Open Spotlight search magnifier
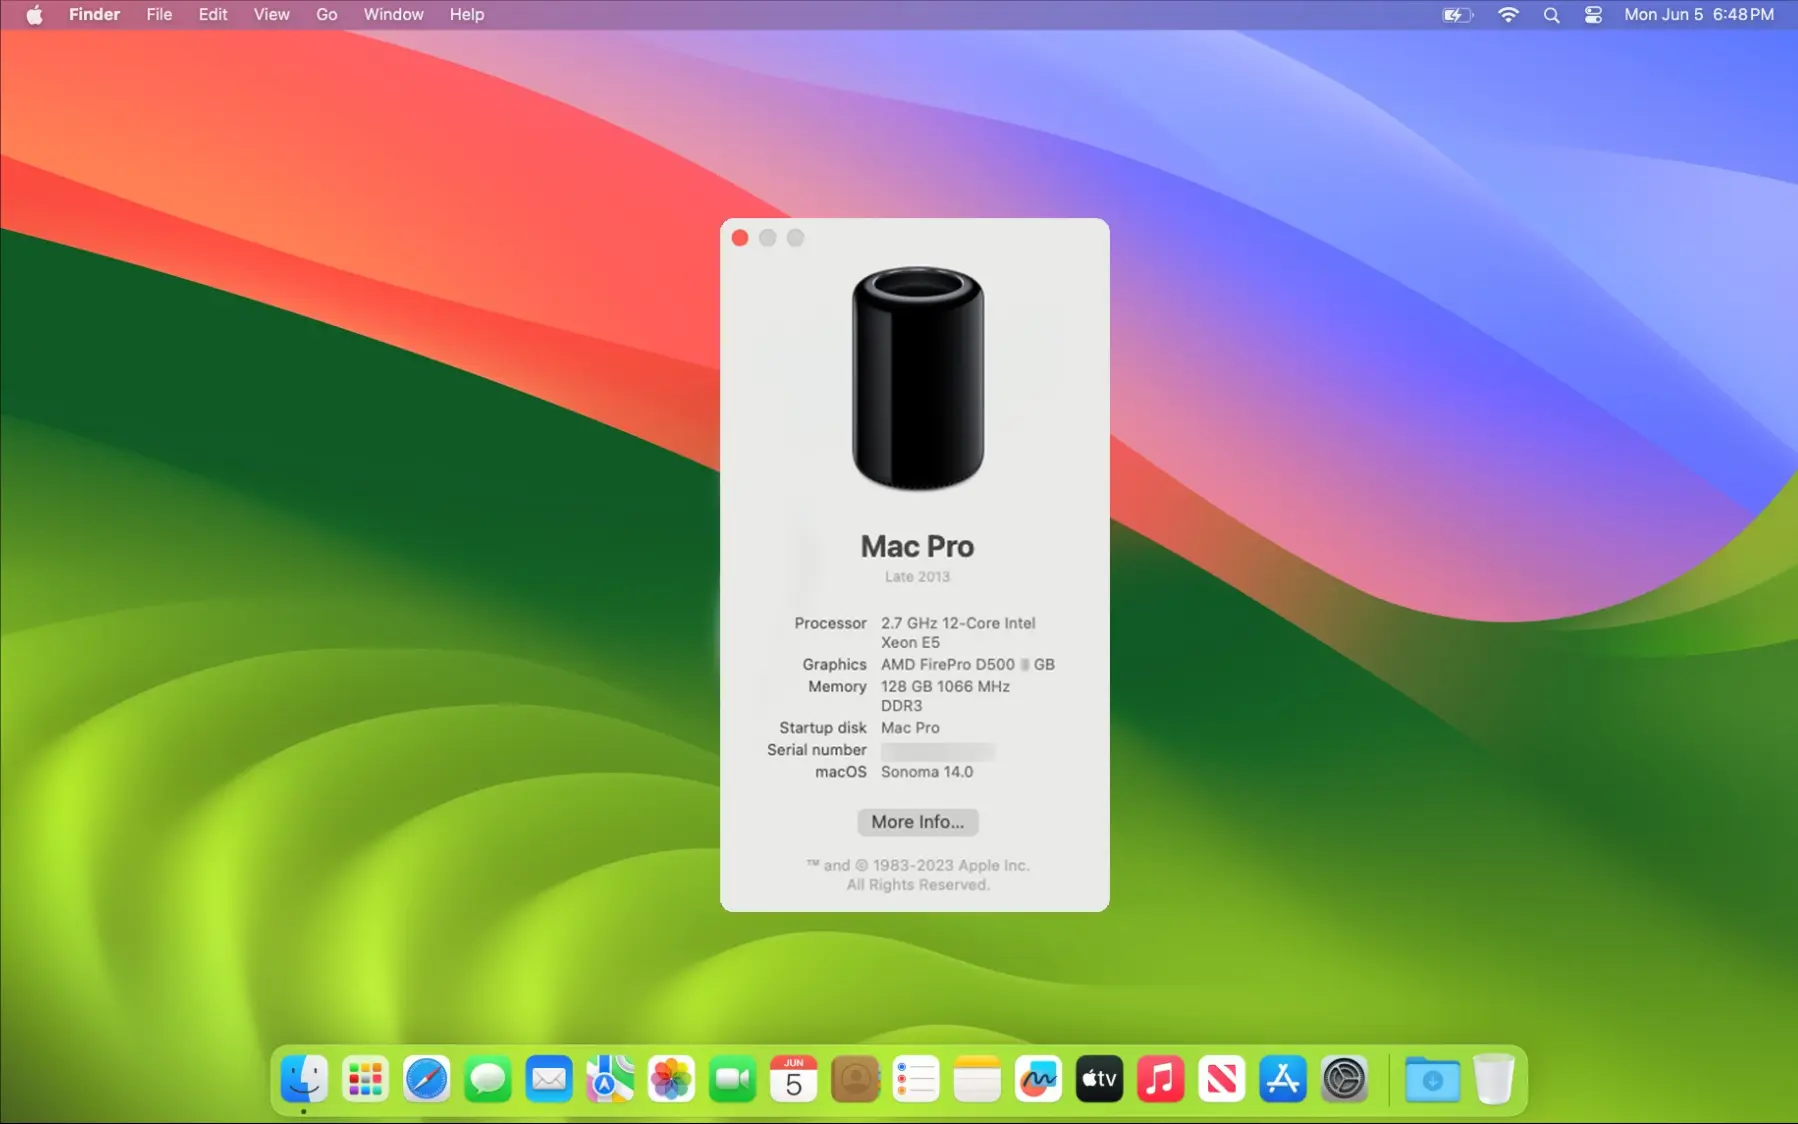1798x1124 pixels. [1551, 15]
